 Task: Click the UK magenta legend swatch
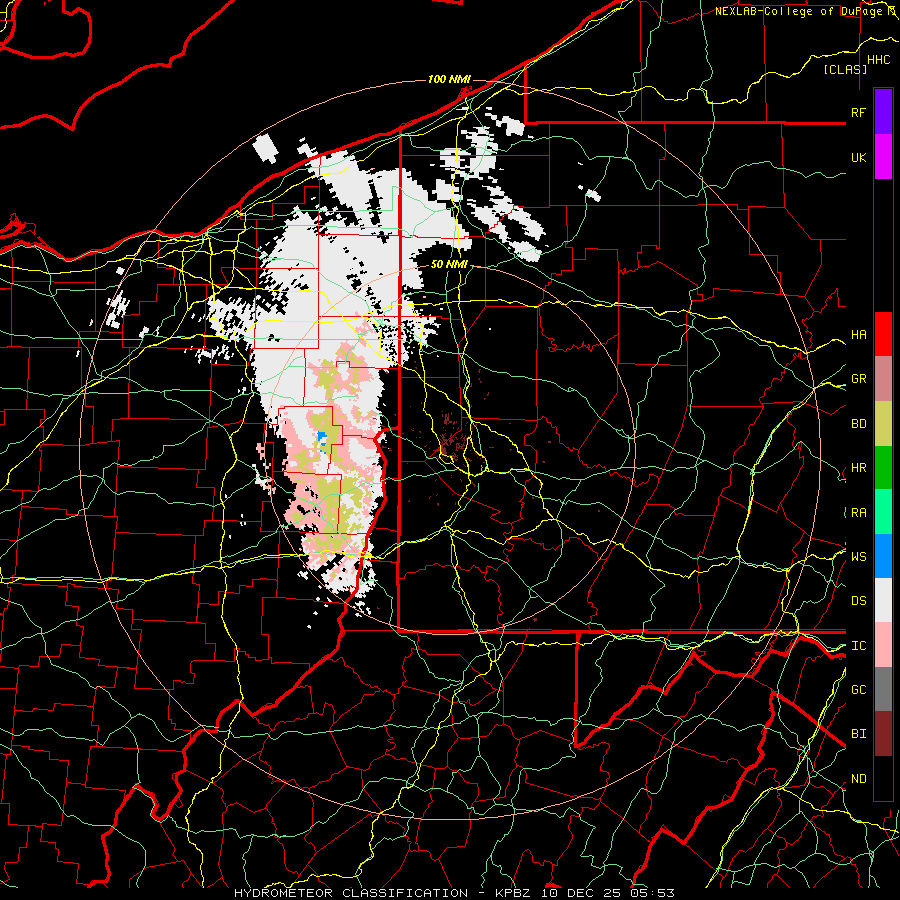point(883,157)
